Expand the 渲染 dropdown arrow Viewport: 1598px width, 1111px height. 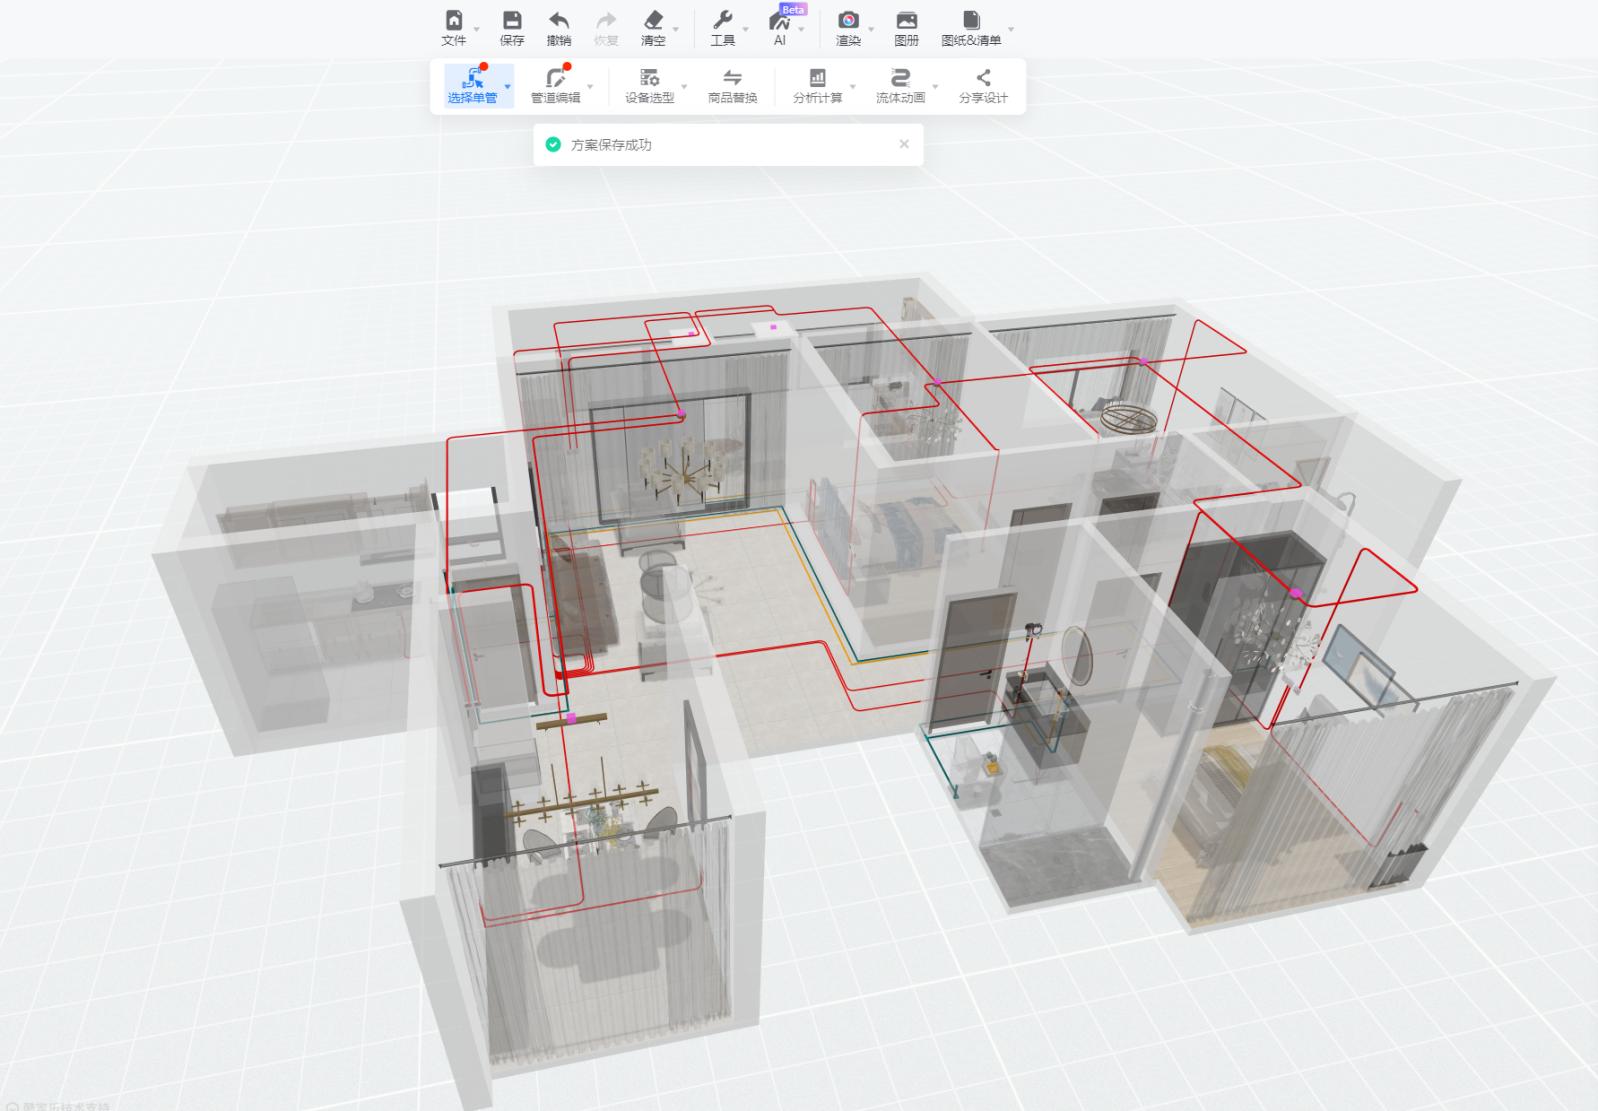[871, 29]
